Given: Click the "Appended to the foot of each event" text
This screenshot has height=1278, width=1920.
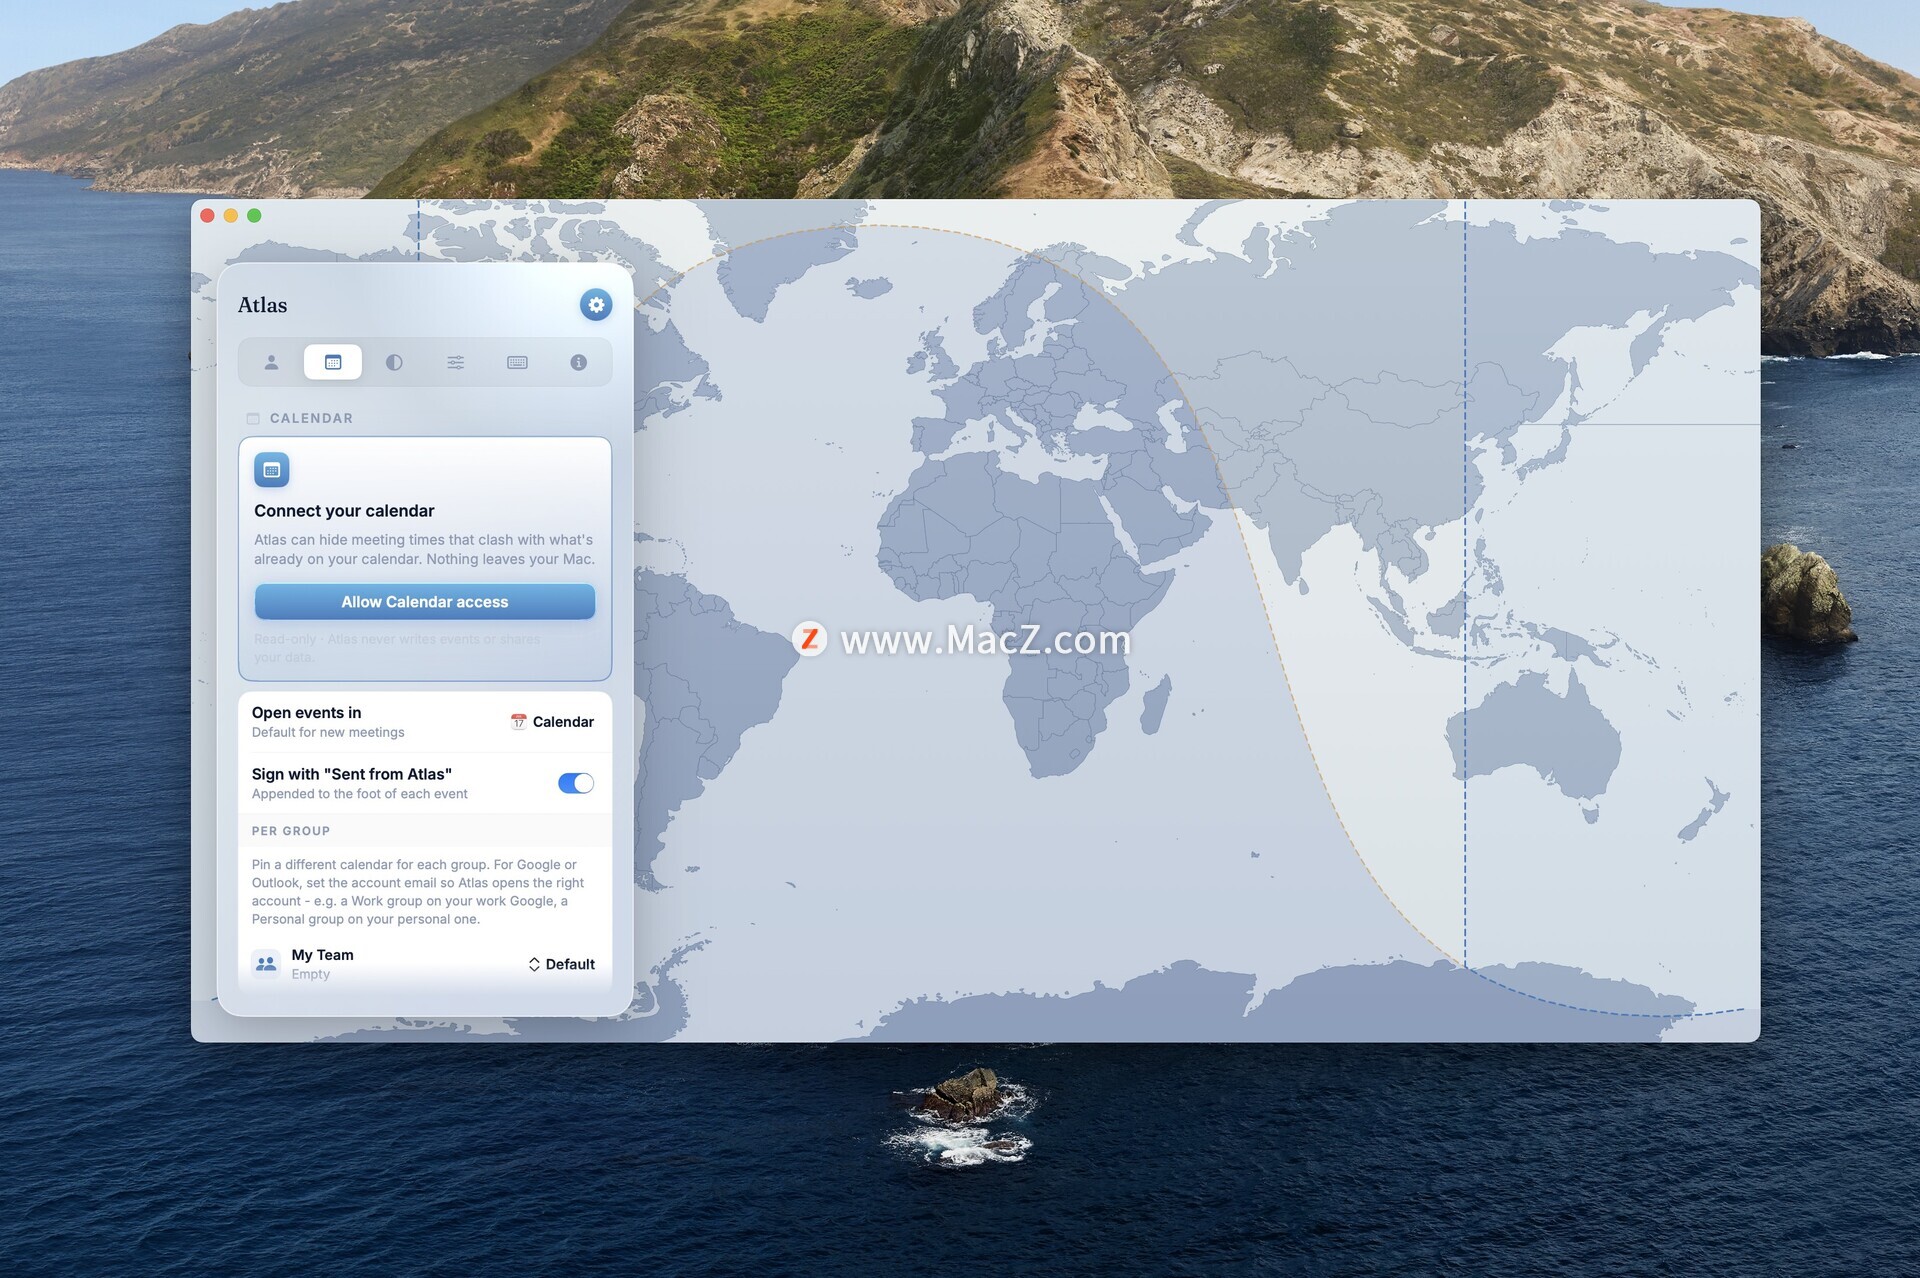Looking at the screenshot, I should tap(360, 794).
